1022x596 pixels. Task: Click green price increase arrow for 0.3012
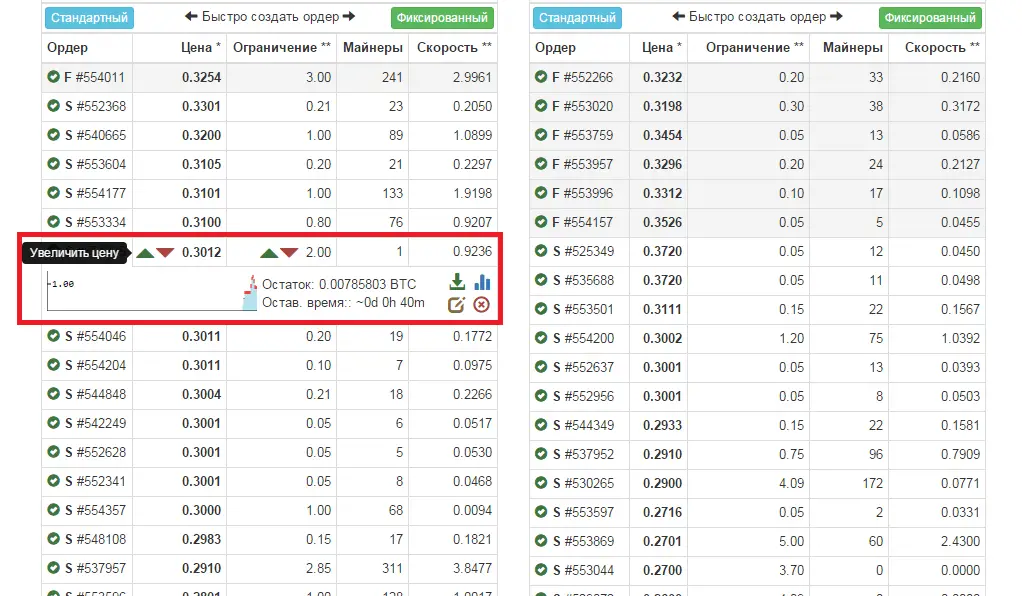click(145, 253)
